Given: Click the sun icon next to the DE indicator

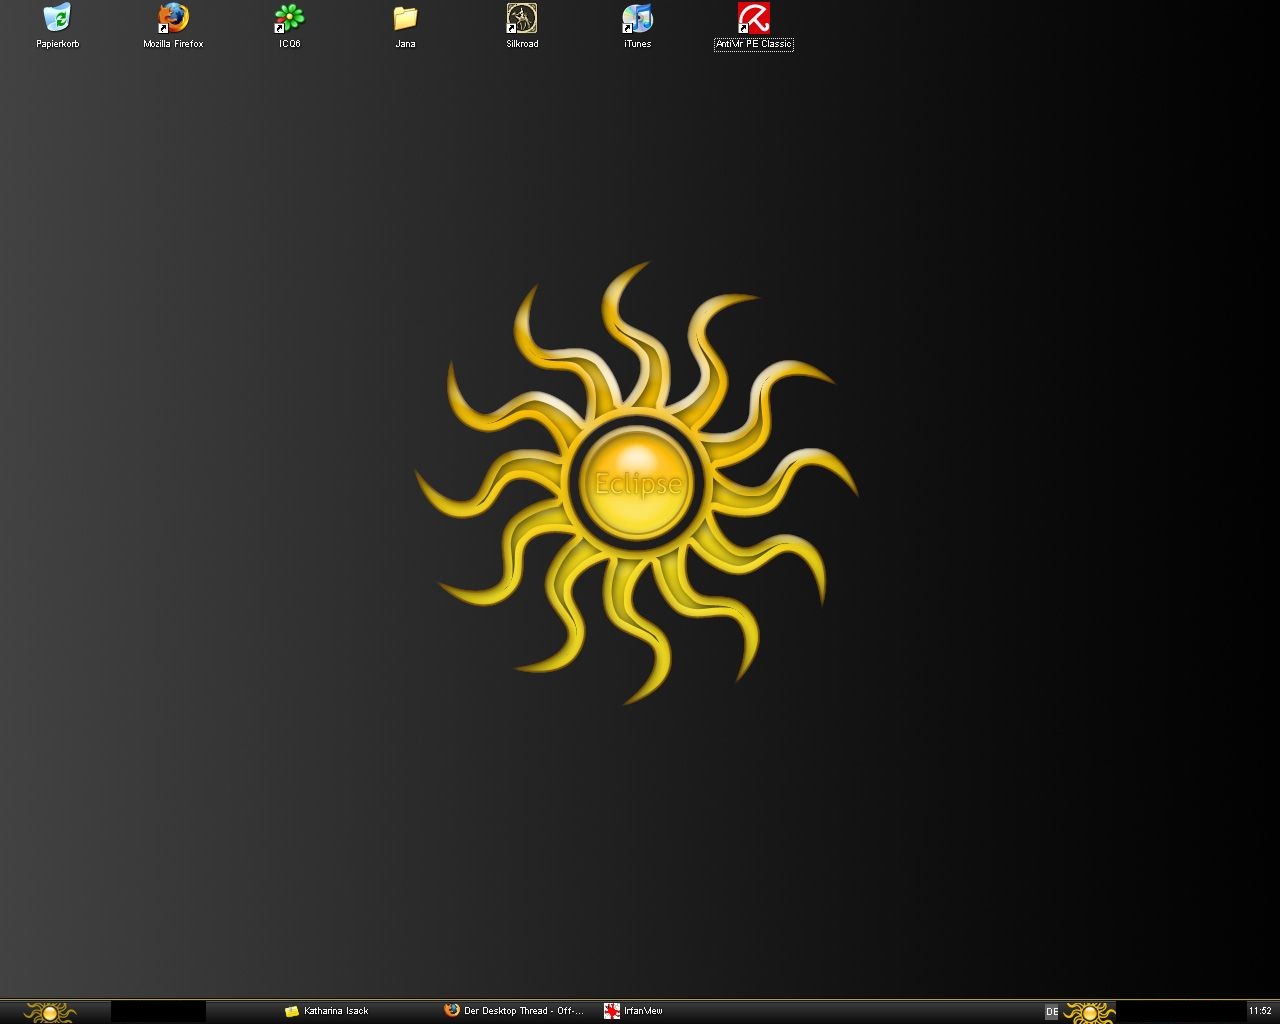Looking at the screenshot, I should [1088, 1012].
